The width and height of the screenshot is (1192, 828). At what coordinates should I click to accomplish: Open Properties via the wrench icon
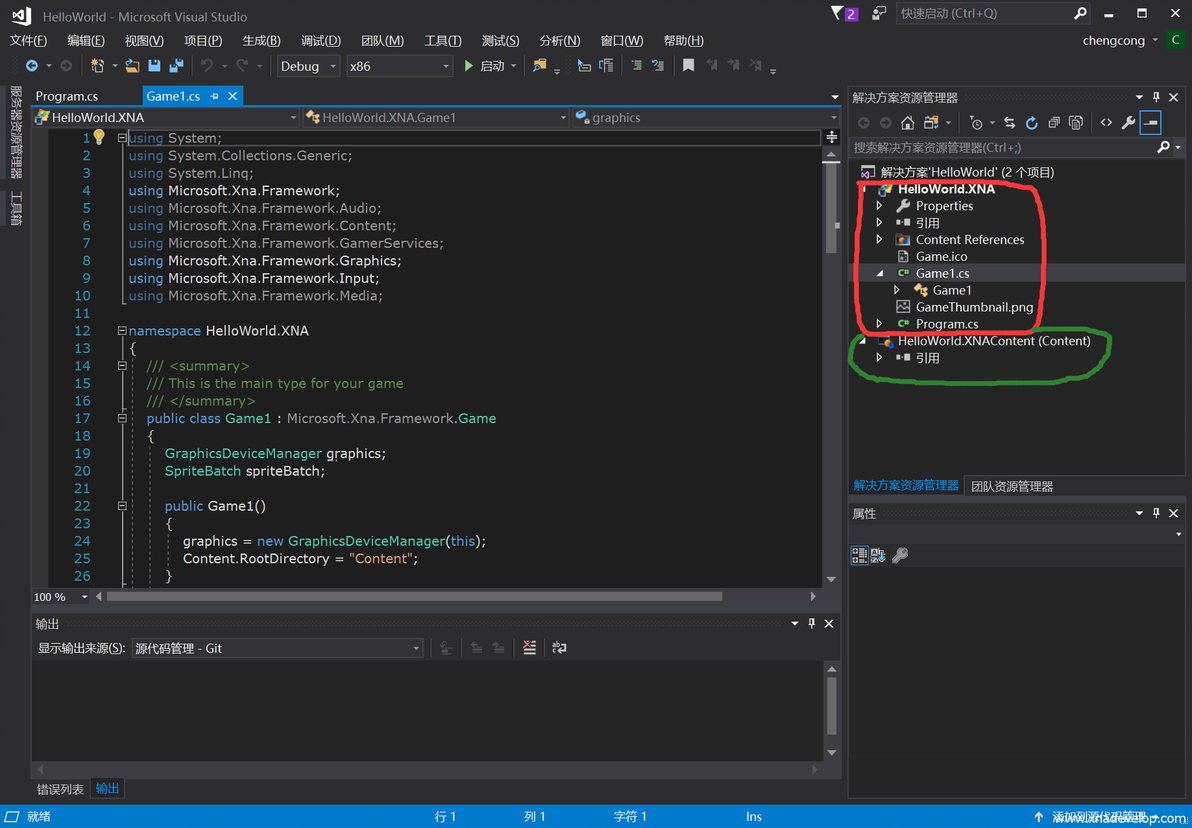coord(1128,122)
